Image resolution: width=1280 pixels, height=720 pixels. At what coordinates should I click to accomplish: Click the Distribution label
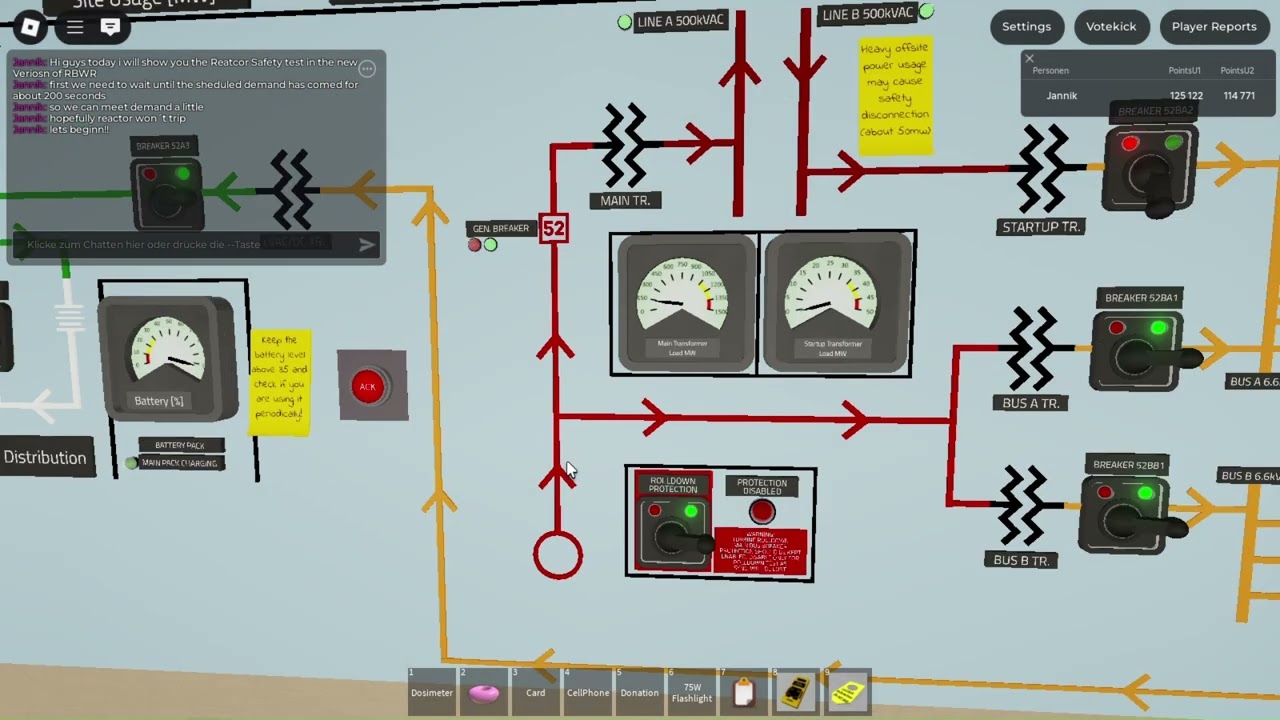tap(45, 457)
